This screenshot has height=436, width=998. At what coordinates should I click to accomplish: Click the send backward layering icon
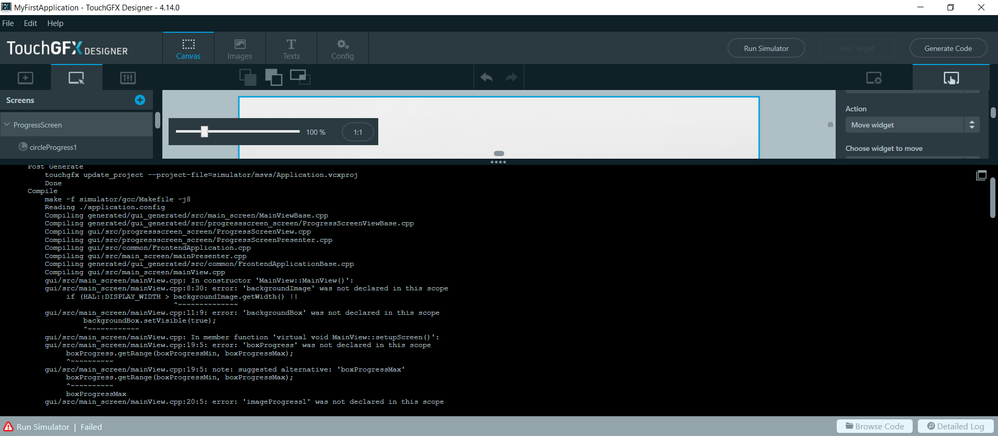tap(248, 77)
